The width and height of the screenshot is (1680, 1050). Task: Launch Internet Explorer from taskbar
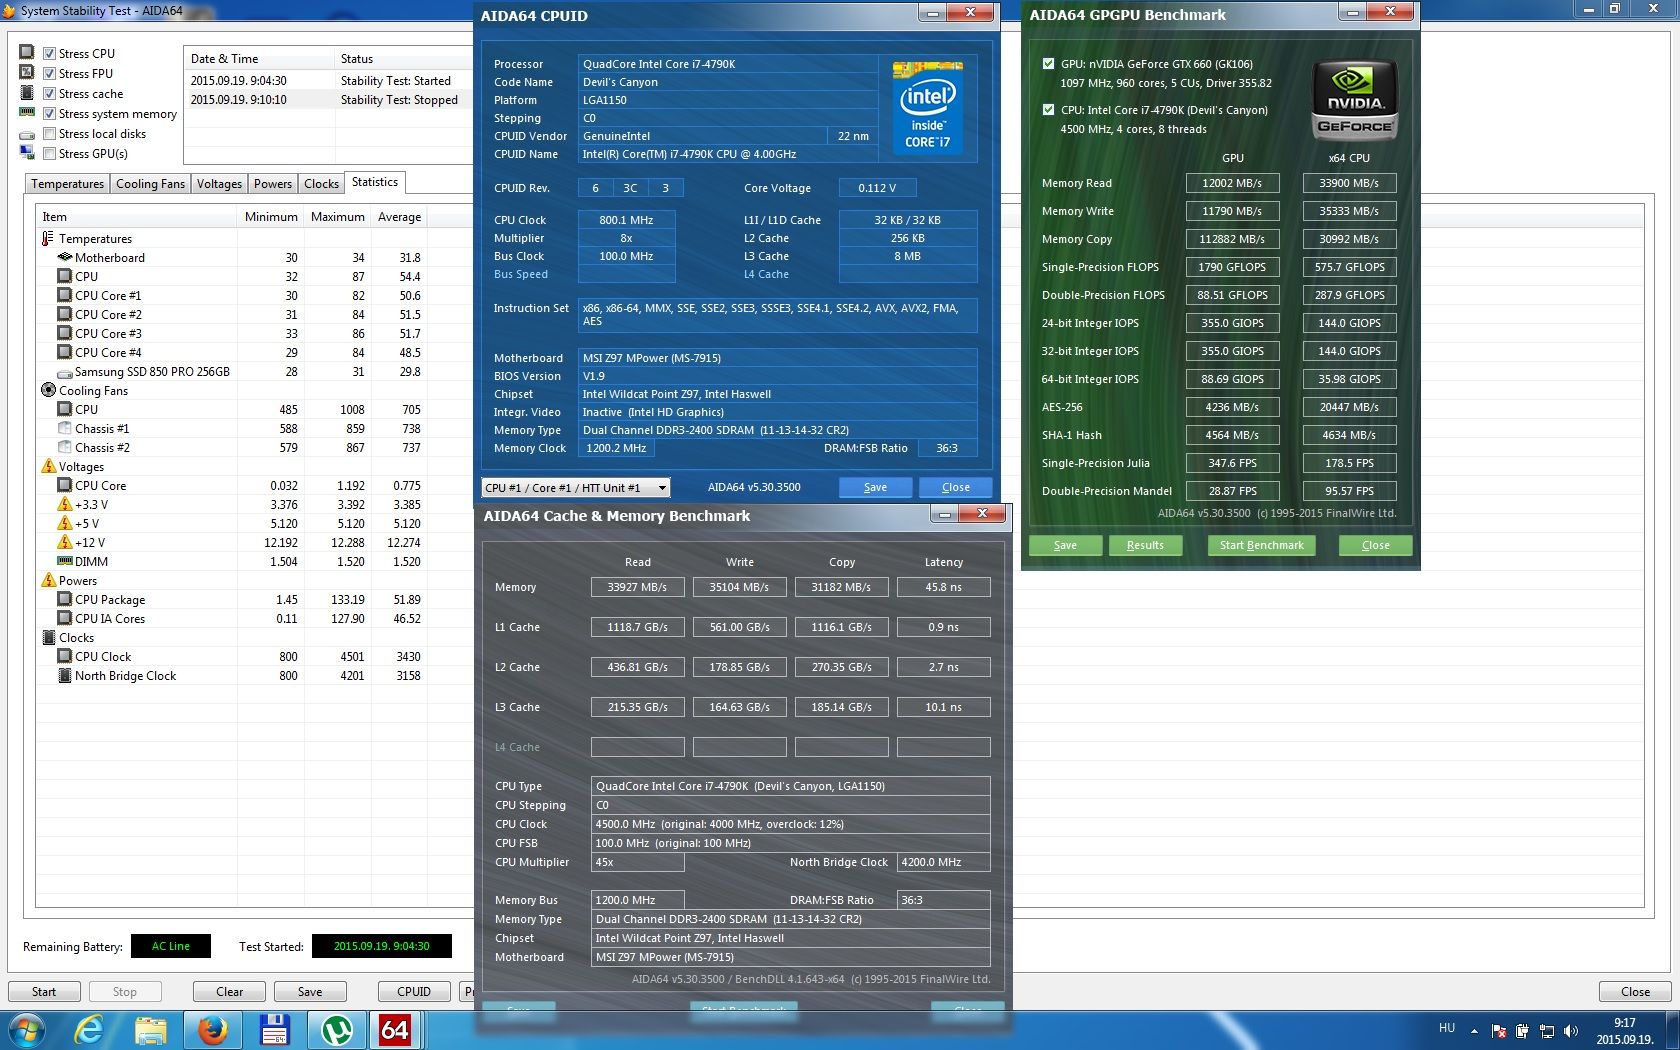(x=89, y=1030)
